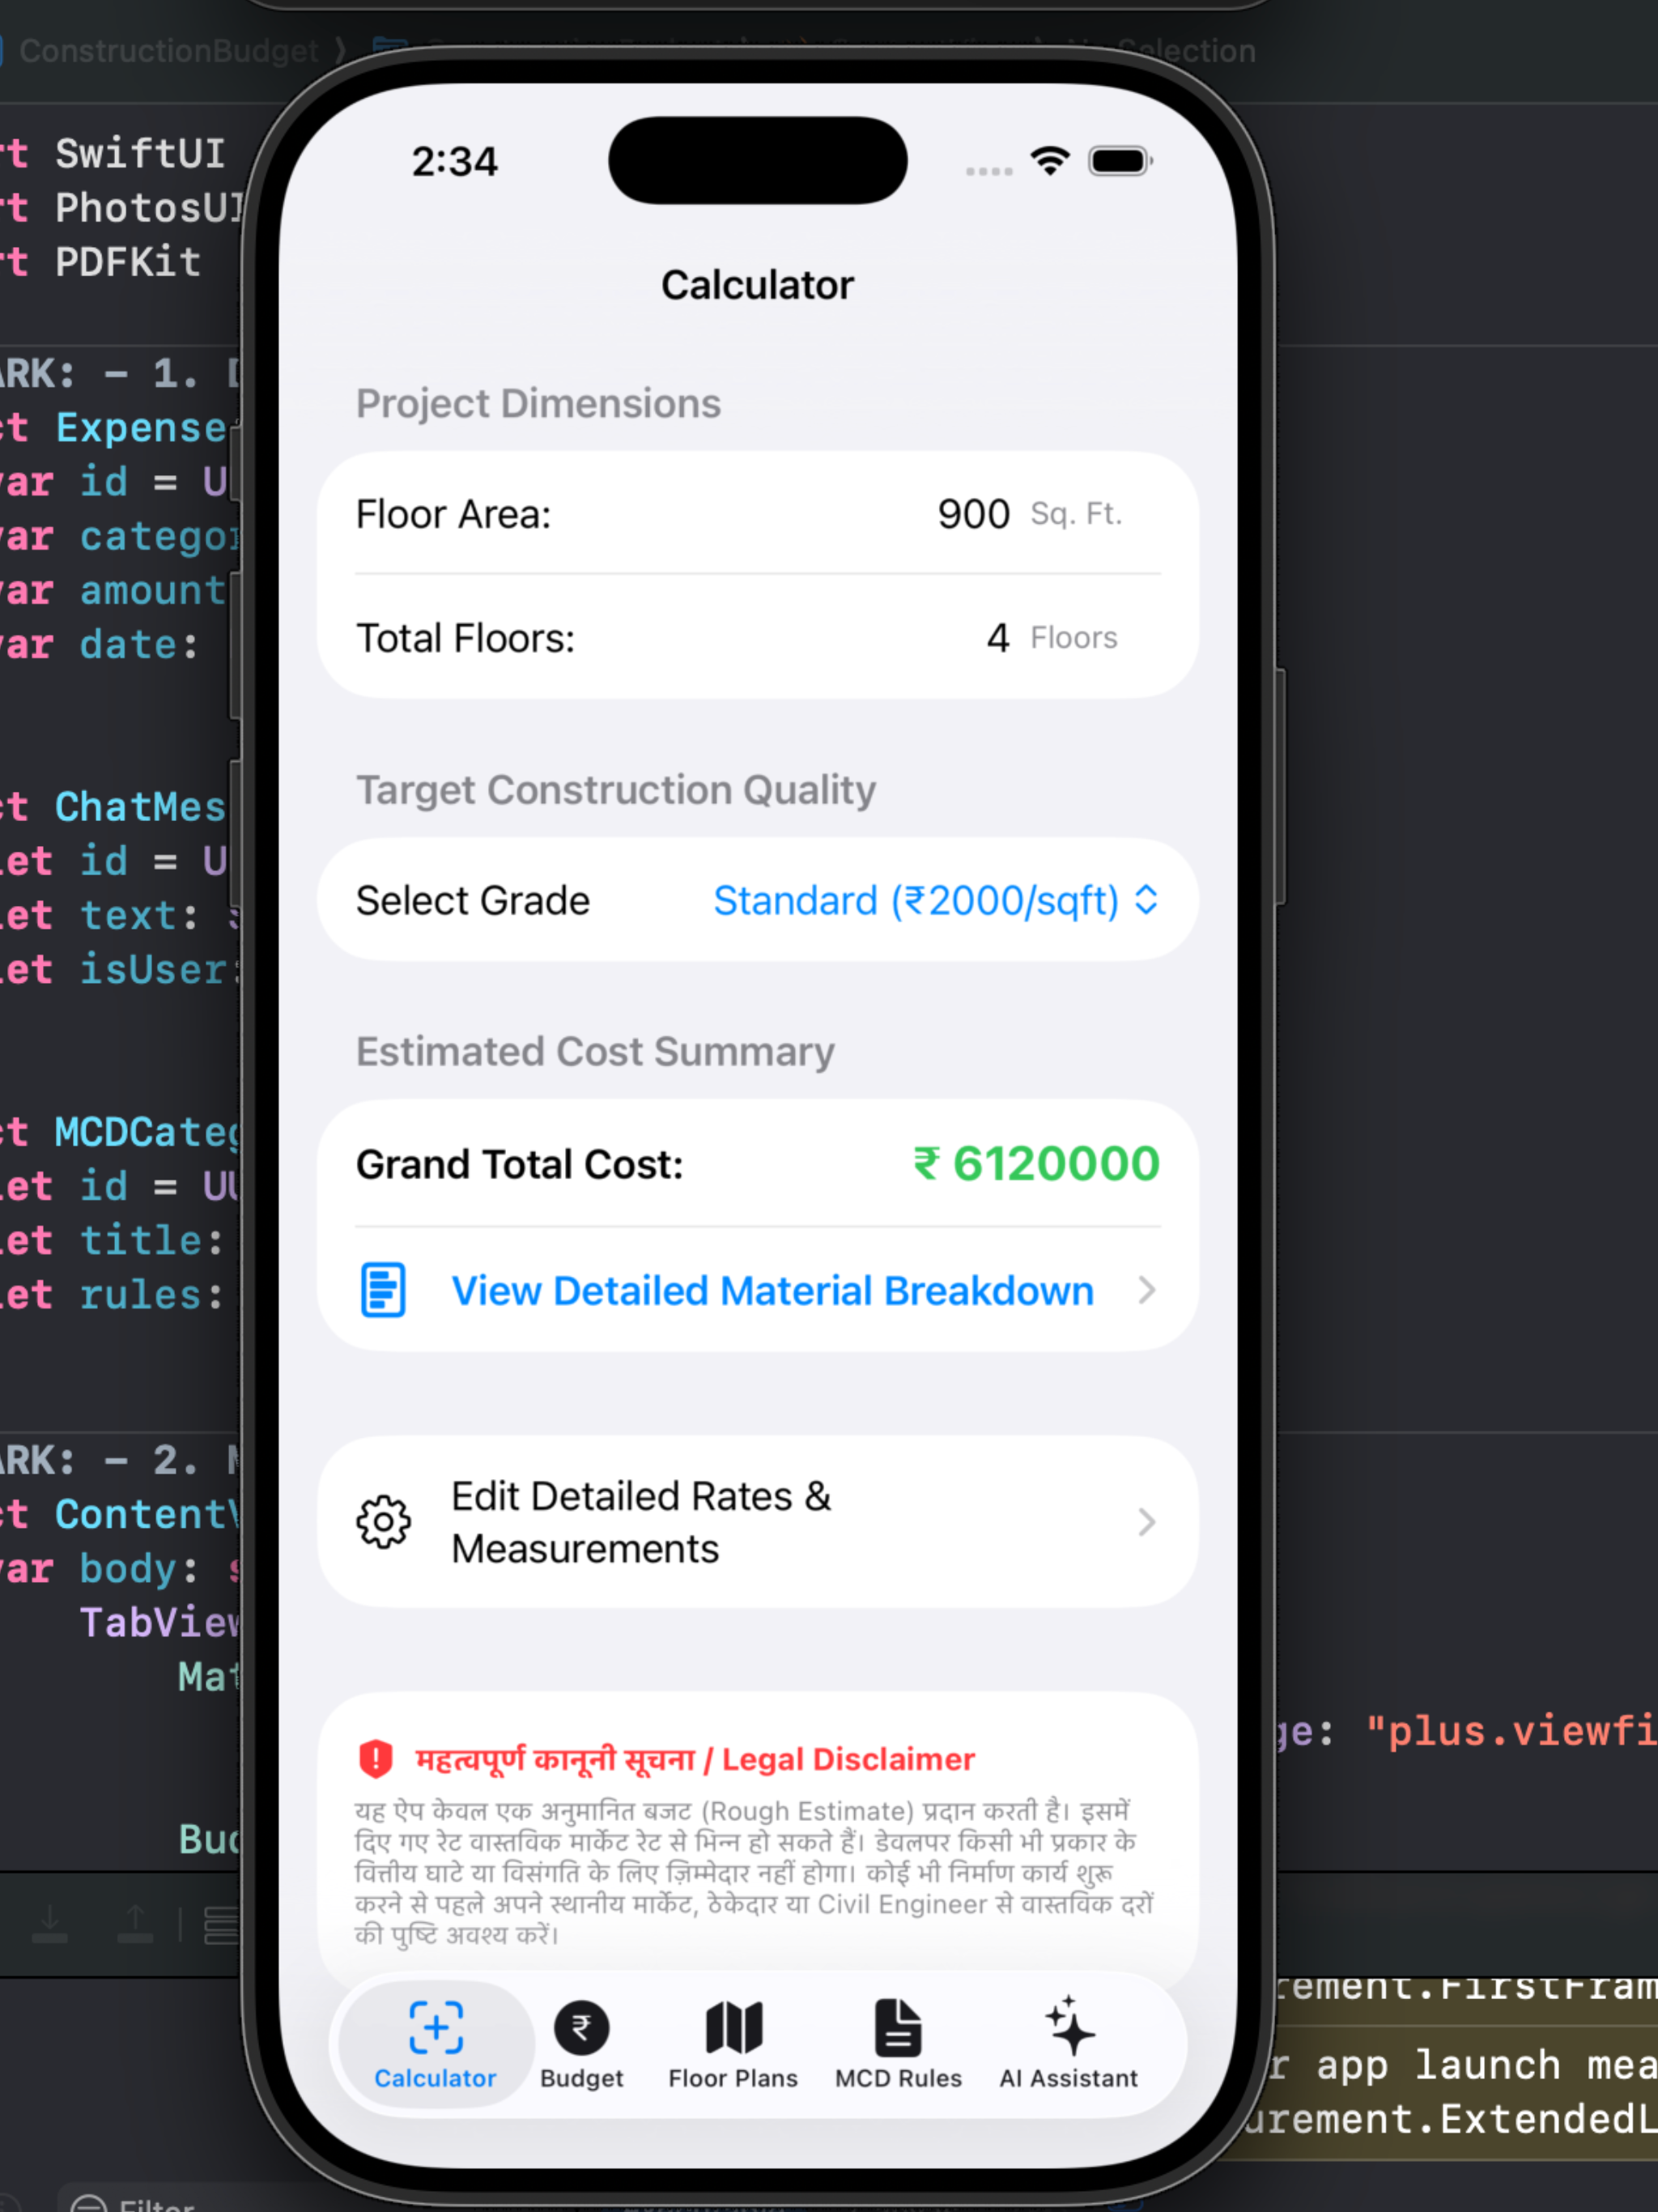Click the Total Floors value 4
This screenshot has height=2212, width=1658.
998,638
